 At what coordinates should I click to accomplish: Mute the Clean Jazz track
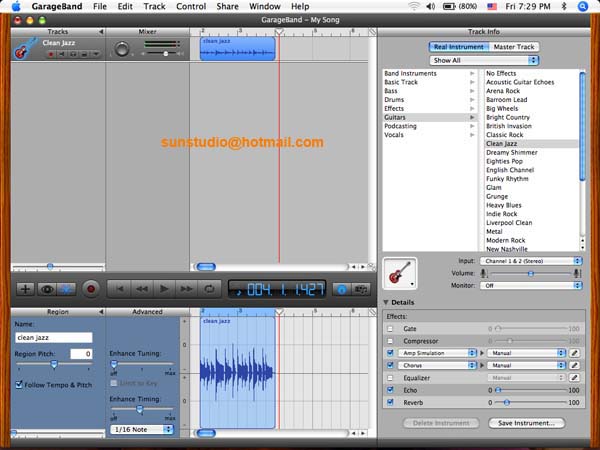click(61, 54)
